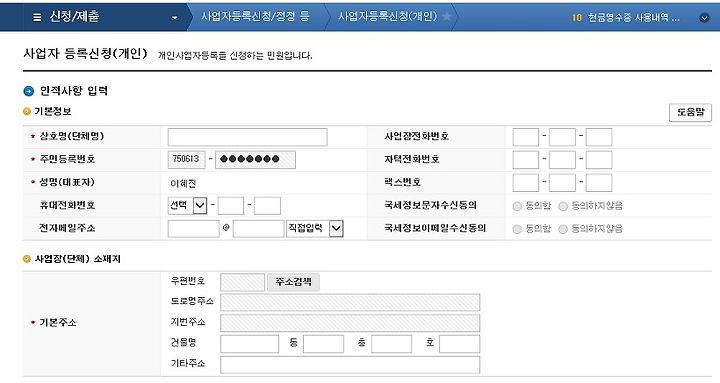Select 동의하지않음 for 국세정보문자수신동의

563,206
